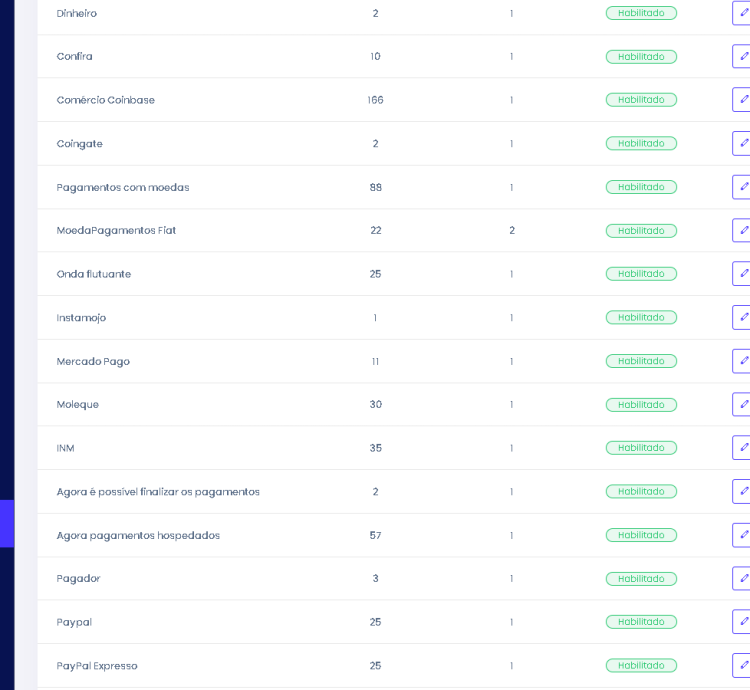This screenshot has width=750, height=690.
Task: Open edit icon for Coingate row
Action: tap(742, 143)
